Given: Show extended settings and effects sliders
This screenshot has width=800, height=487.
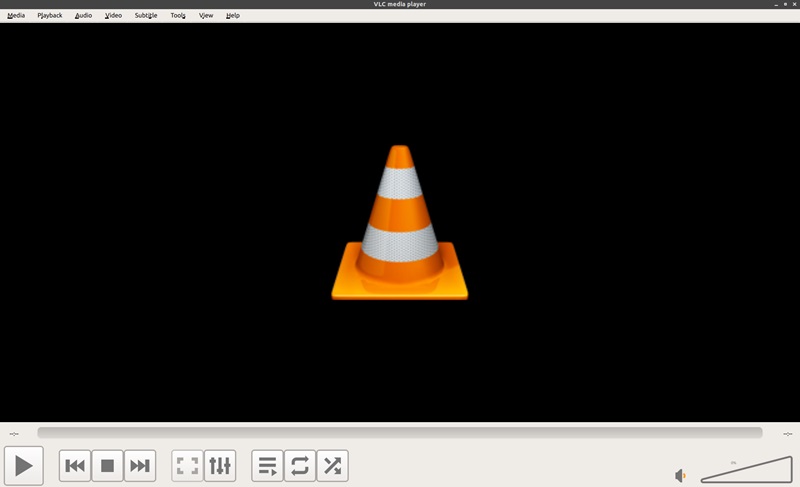Looking at the screenshot, I should pos(220,466).
